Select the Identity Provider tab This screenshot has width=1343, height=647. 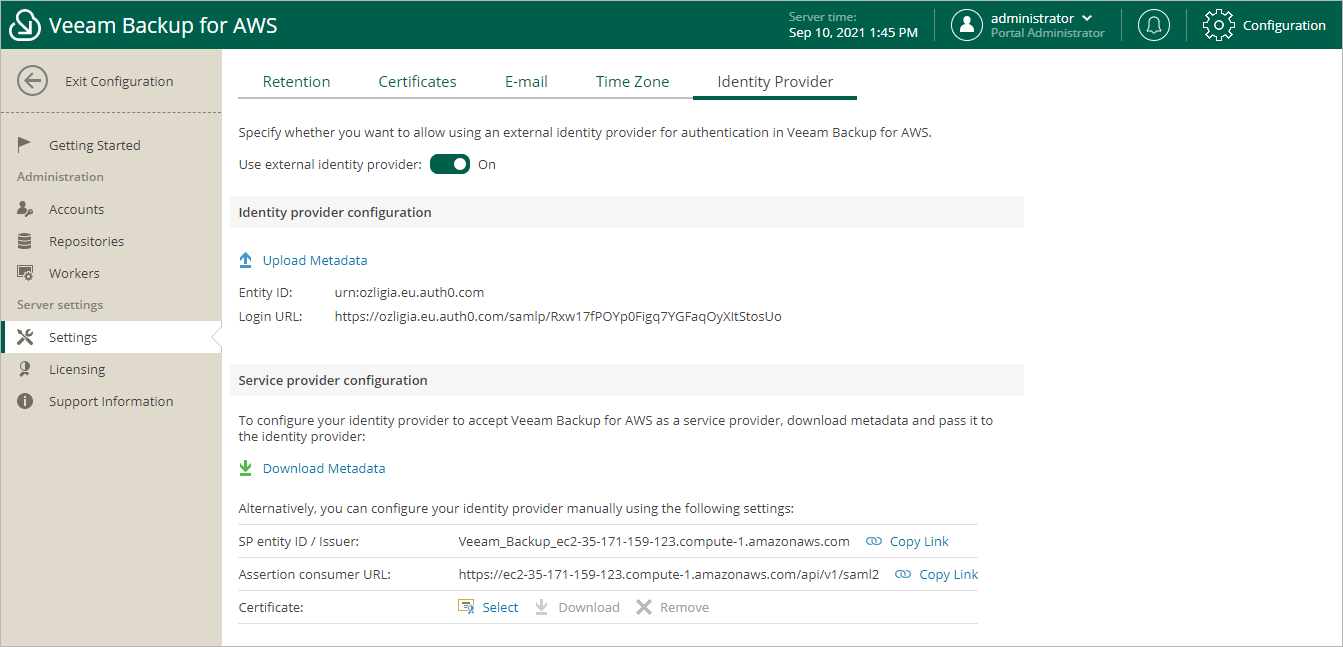point(775,82)
